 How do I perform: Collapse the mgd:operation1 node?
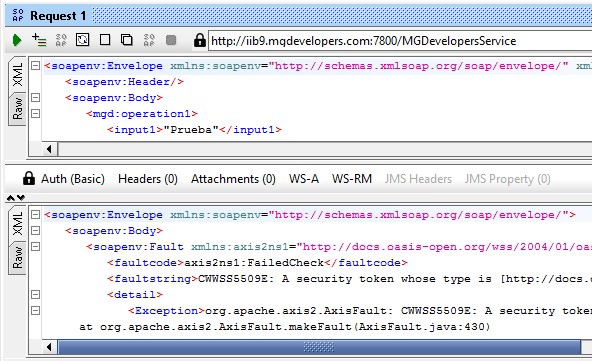click(x=35, y=113)
